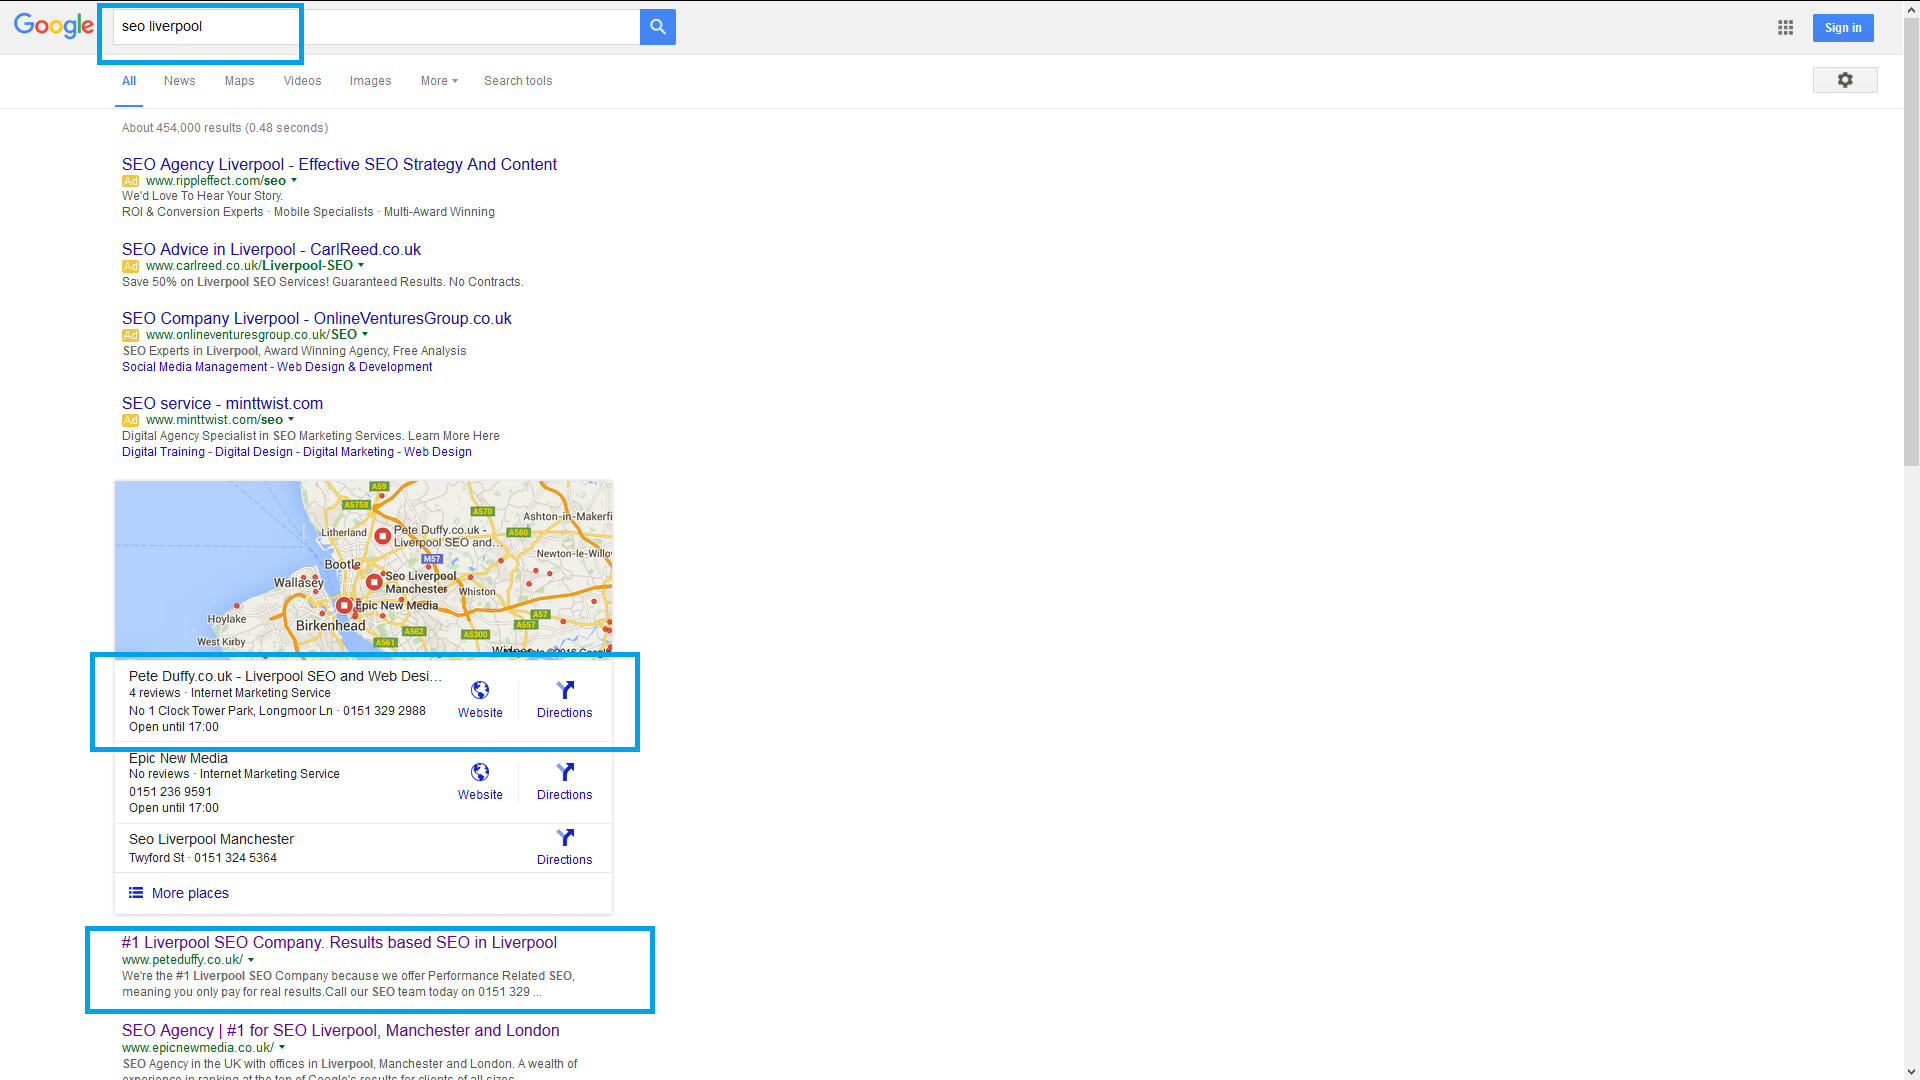Click About 454,000 results stats text
The height and width of the screenshot is (1080, 1920).
tap(225, 128)
